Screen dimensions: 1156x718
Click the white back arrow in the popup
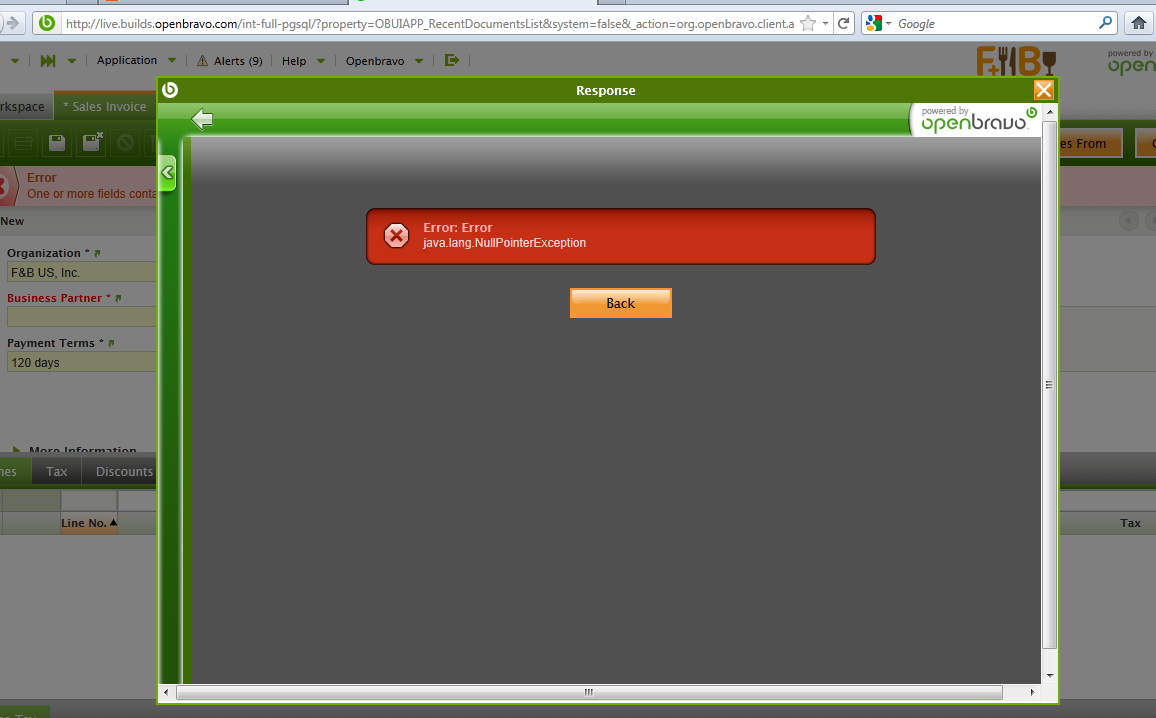tap(202, 119)
